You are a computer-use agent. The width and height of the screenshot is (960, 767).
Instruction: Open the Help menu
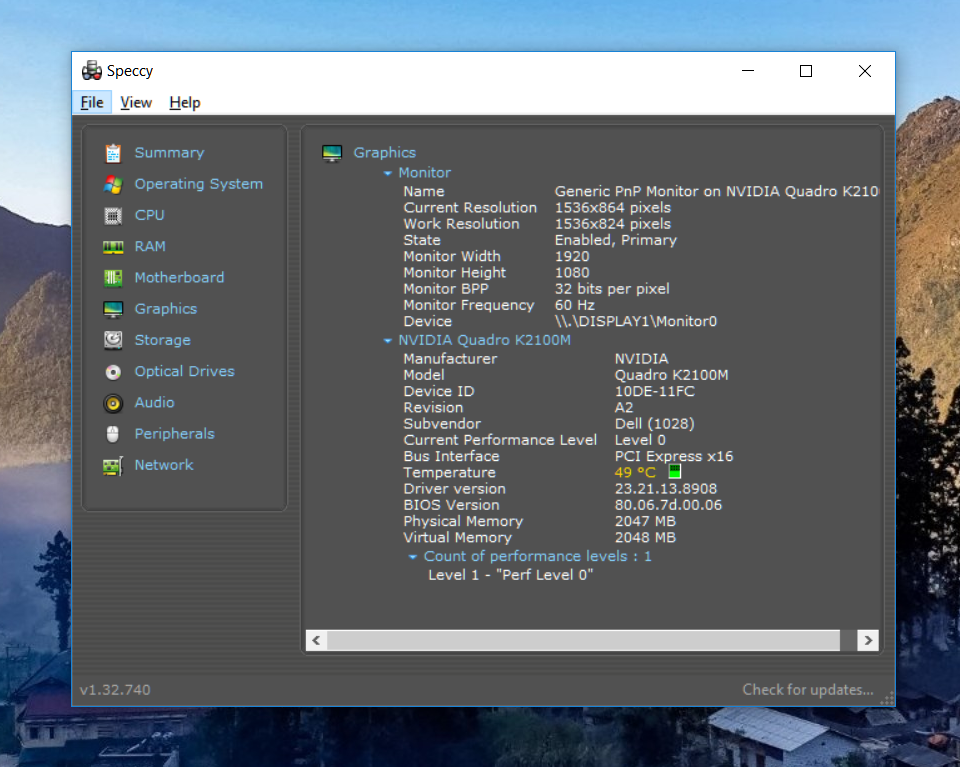185,102
